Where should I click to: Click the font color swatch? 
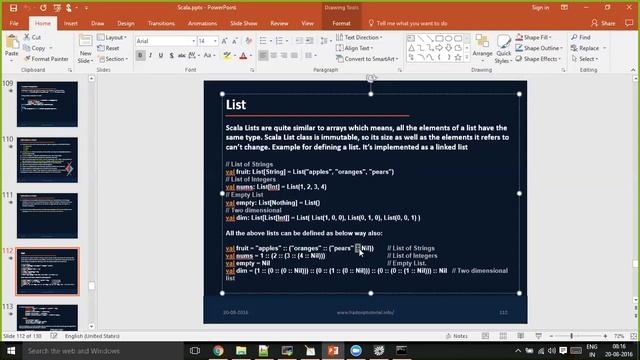click(x=243, y=56)
